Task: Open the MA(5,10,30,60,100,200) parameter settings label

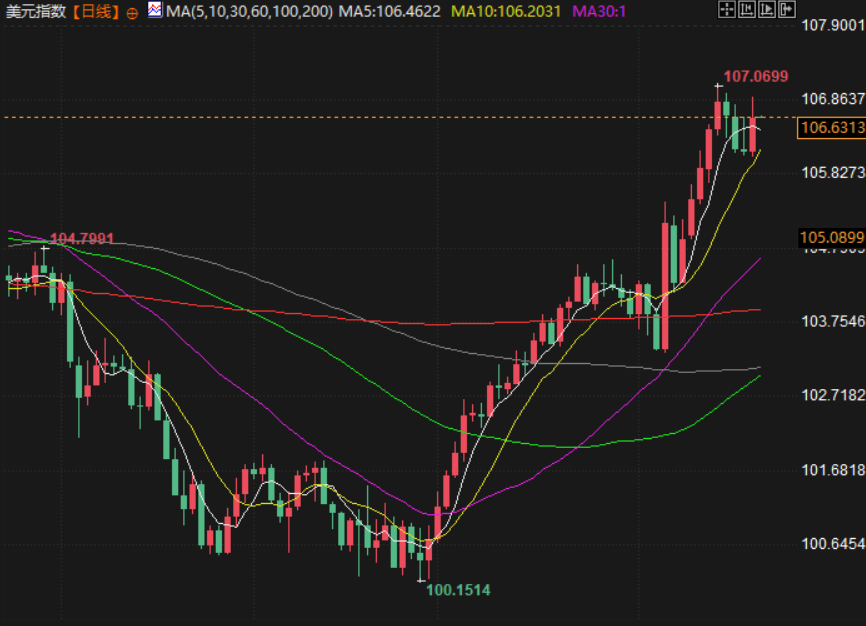Action: coord(248,12)
